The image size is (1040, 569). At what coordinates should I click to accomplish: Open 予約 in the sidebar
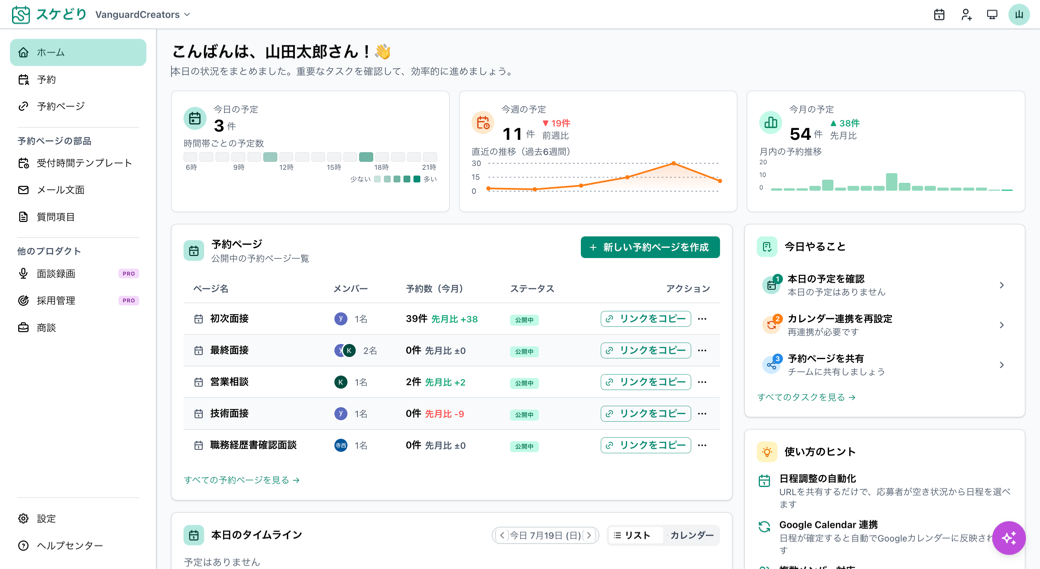78,80
